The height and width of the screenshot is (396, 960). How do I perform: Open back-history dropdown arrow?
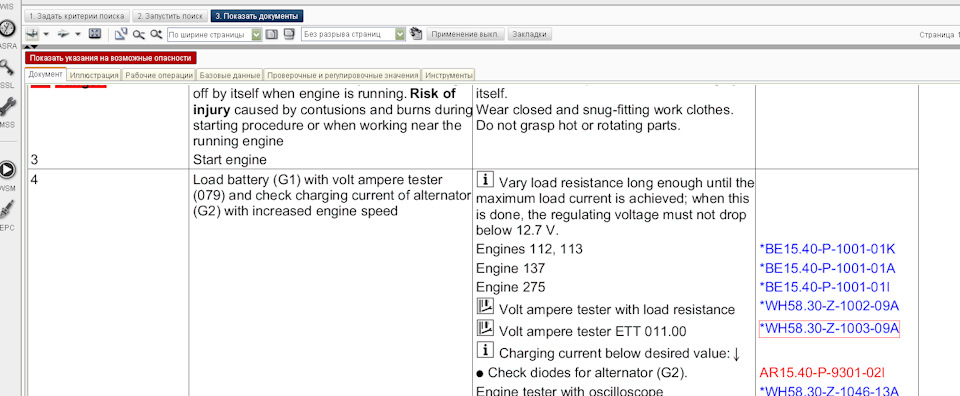pos(47,35)
